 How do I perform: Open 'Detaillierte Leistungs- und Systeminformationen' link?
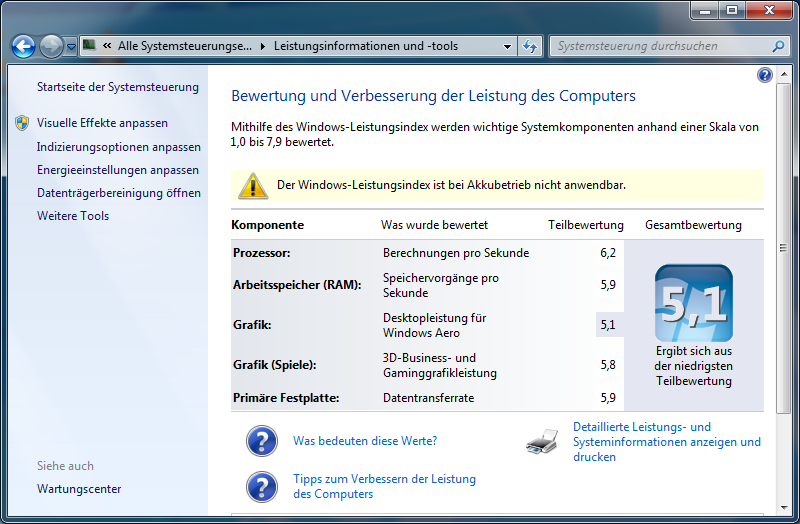[x=667, y=442]
